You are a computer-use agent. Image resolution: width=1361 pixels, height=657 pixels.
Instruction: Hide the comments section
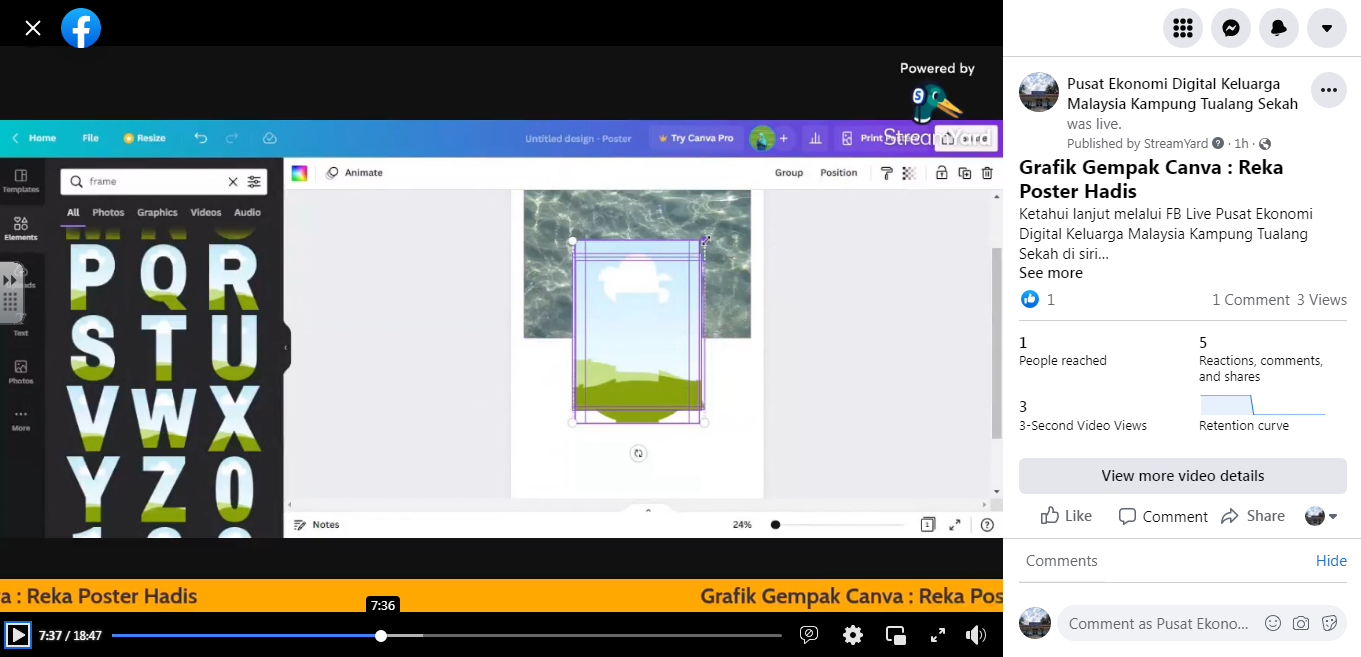[x=1331, y=561]
